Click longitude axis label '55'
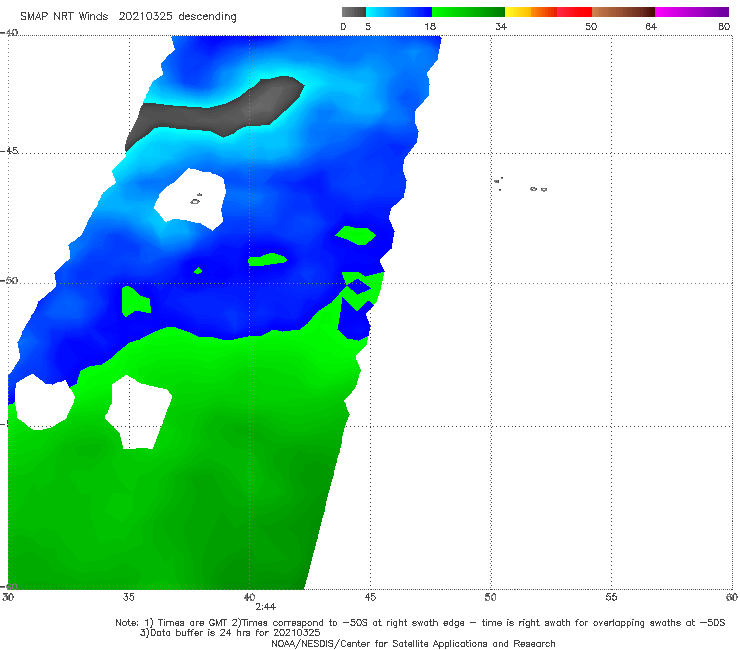The image size is (740, 650). (611, 597)
